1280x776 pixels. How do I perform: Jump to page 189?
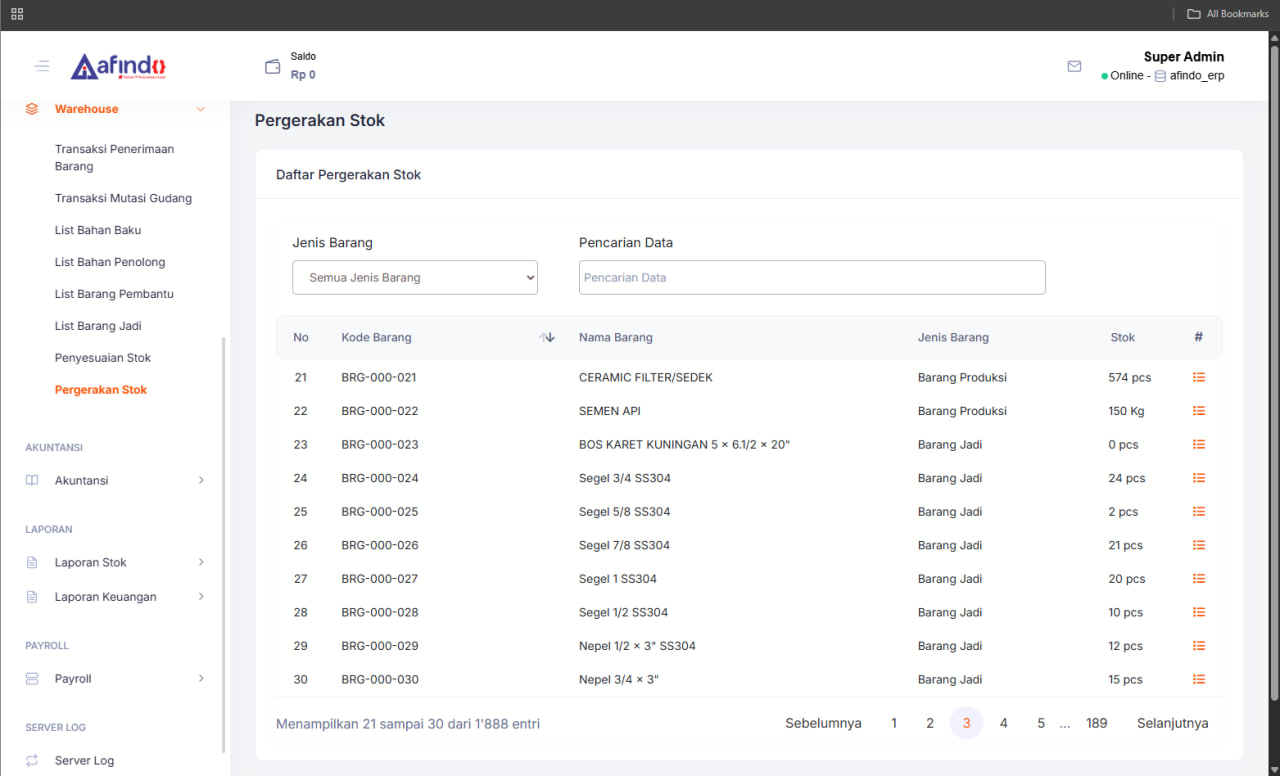coord(1097,723)
